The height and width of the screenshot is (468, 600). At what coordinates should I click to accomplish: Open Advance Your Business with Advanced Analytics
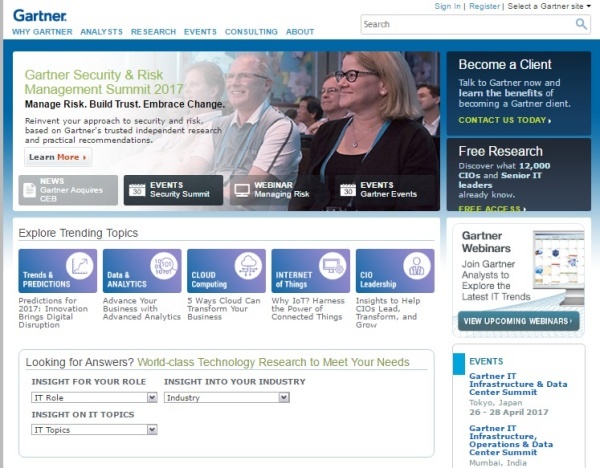pos(142,308)
